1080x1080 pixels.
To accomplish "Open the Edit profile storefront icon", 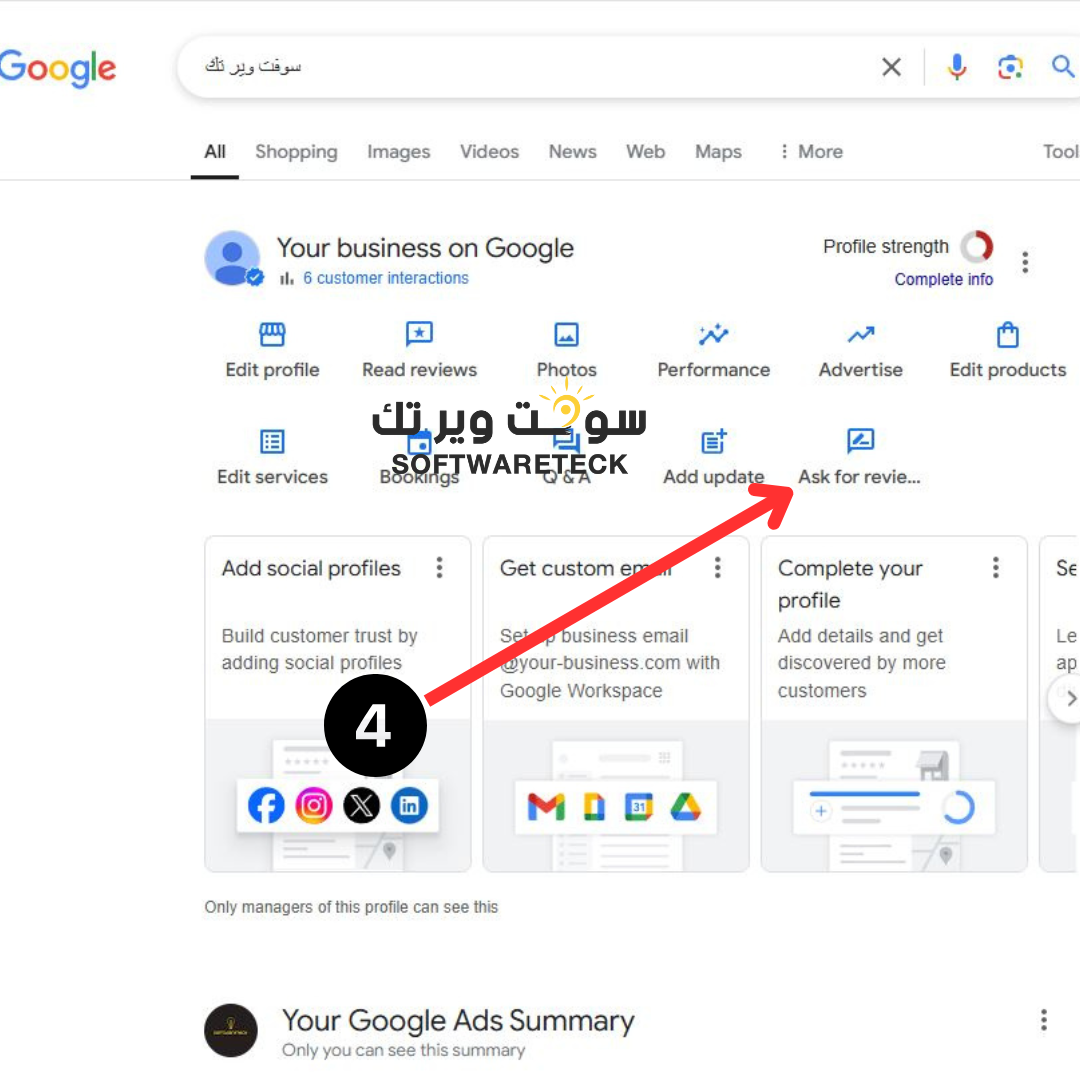I will tap(272, 335).
